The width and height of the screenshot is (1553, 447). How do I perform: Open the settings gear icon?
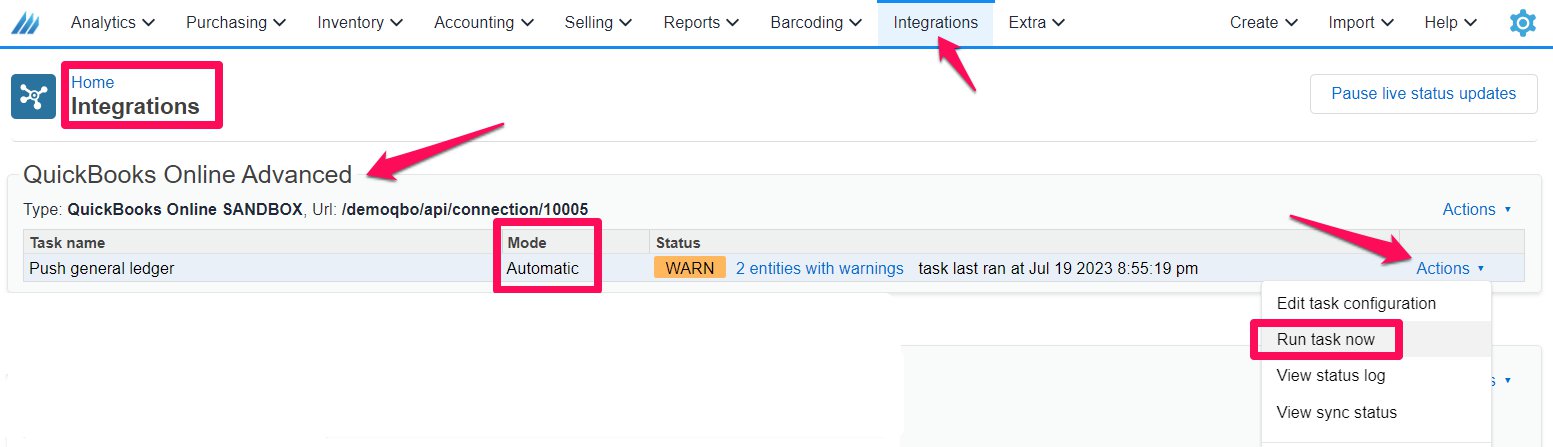click(1522, 23)
